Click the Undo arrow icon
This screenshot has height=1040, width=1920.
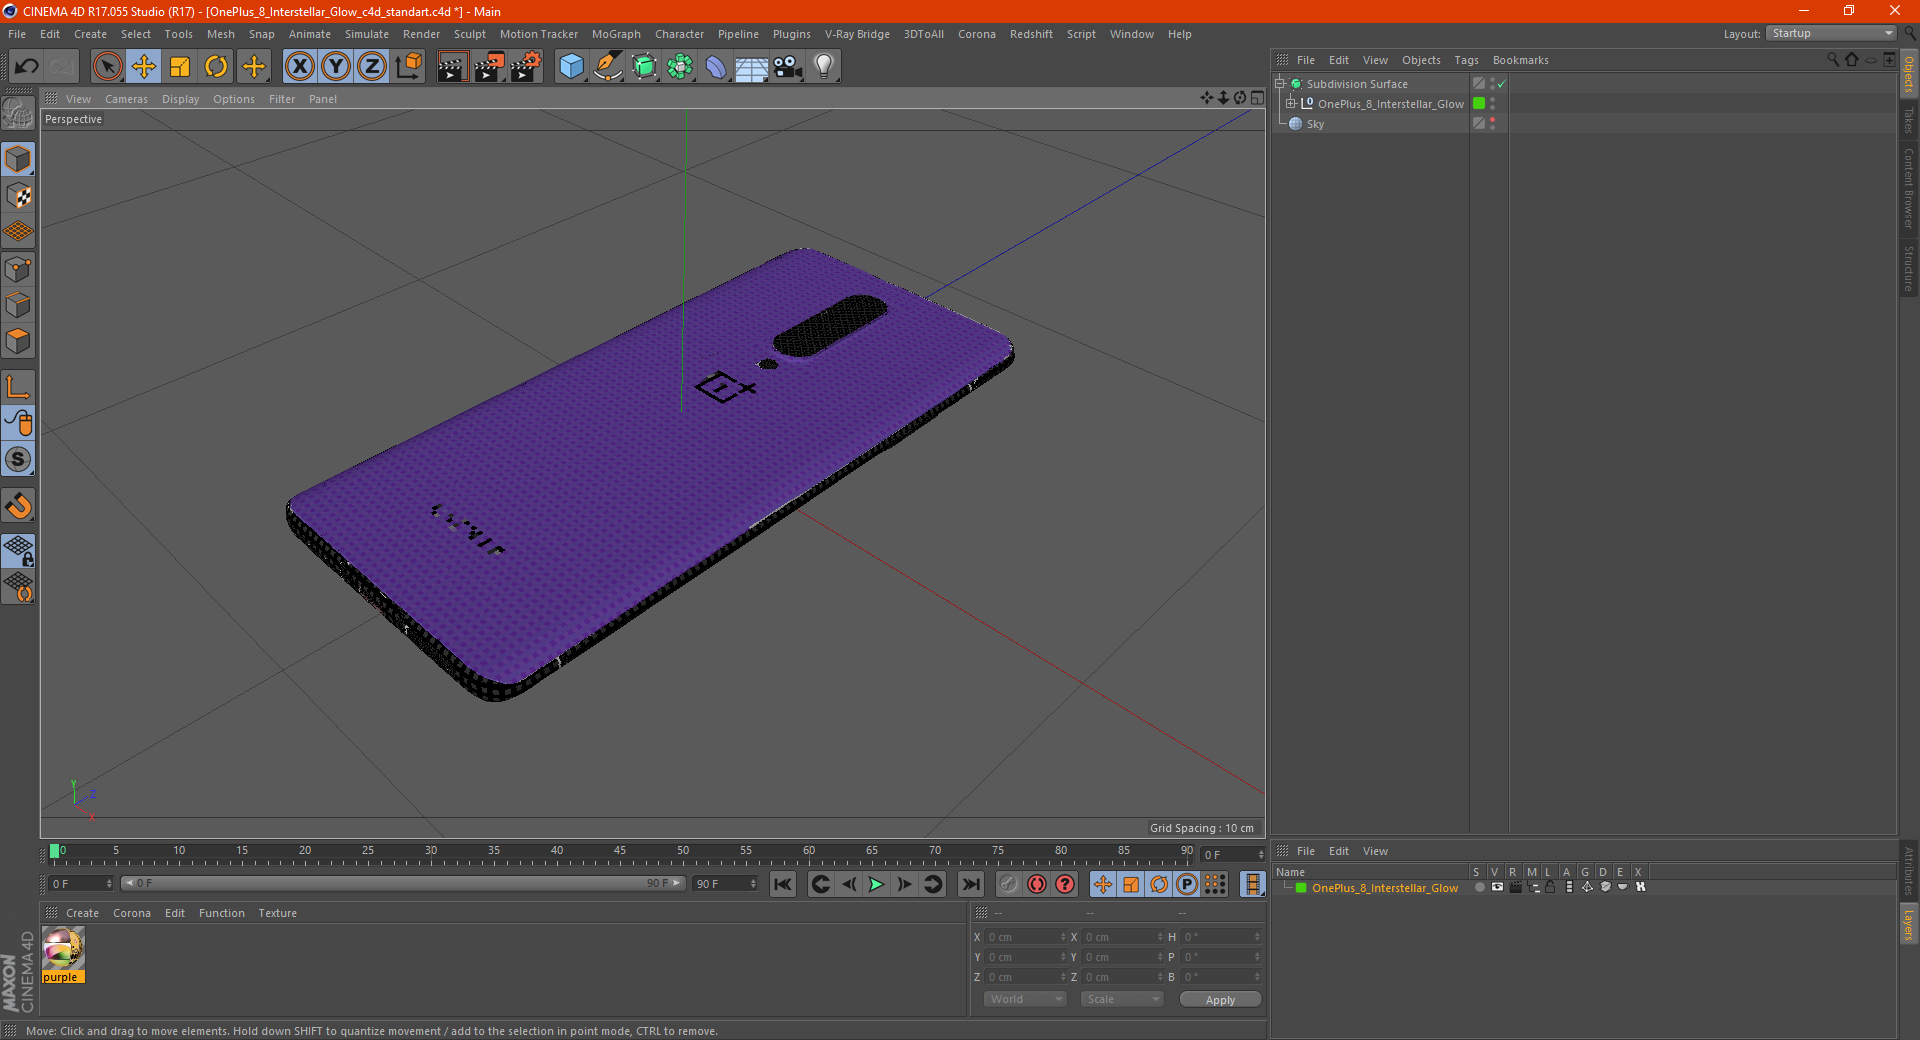(27, 67)
